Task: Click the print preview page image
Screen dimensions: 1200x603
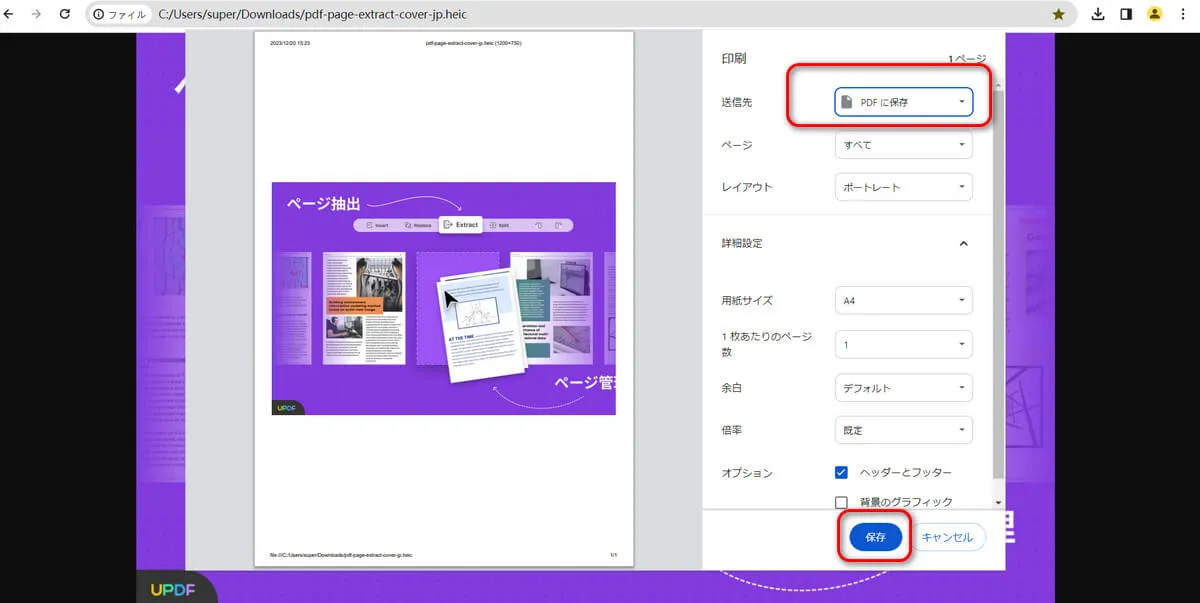Action: point(444,299)
